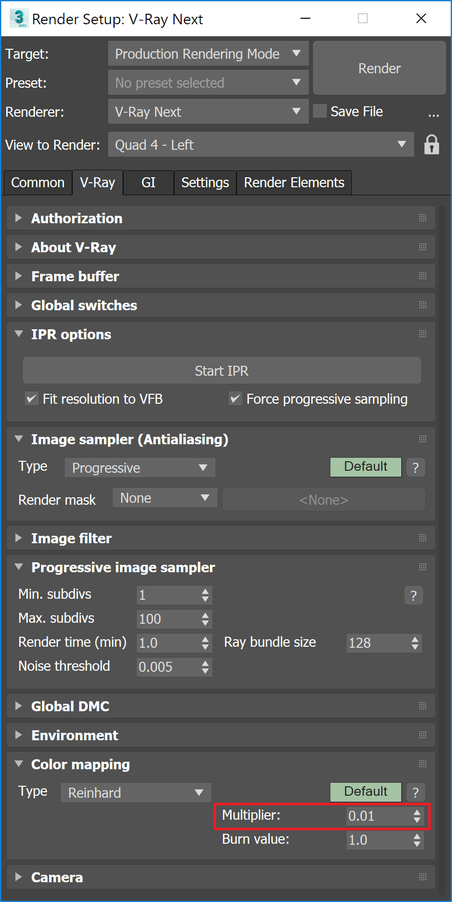
Task: Click the Min. subdivs spinner arrows
Action: point(205,595)
